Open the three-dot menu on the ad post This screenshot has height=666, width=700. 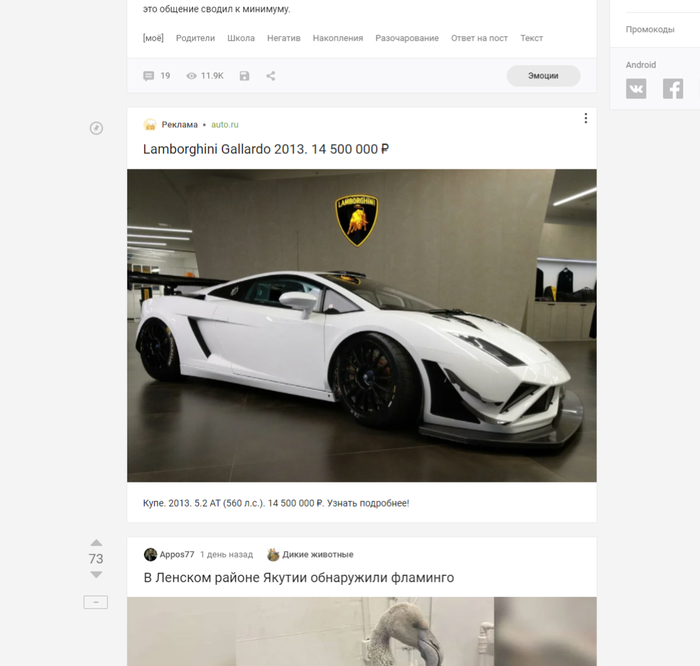[x=586, y=118]
